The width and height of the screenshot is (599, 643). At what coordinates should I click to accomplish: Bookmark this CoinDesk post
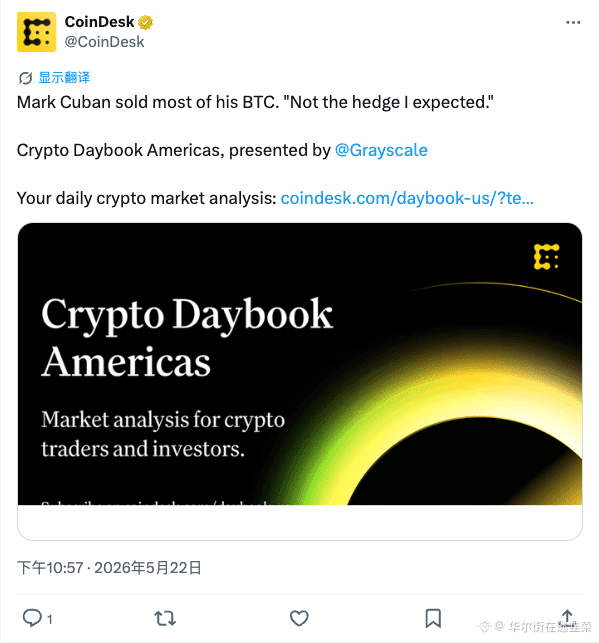(433, 618)
